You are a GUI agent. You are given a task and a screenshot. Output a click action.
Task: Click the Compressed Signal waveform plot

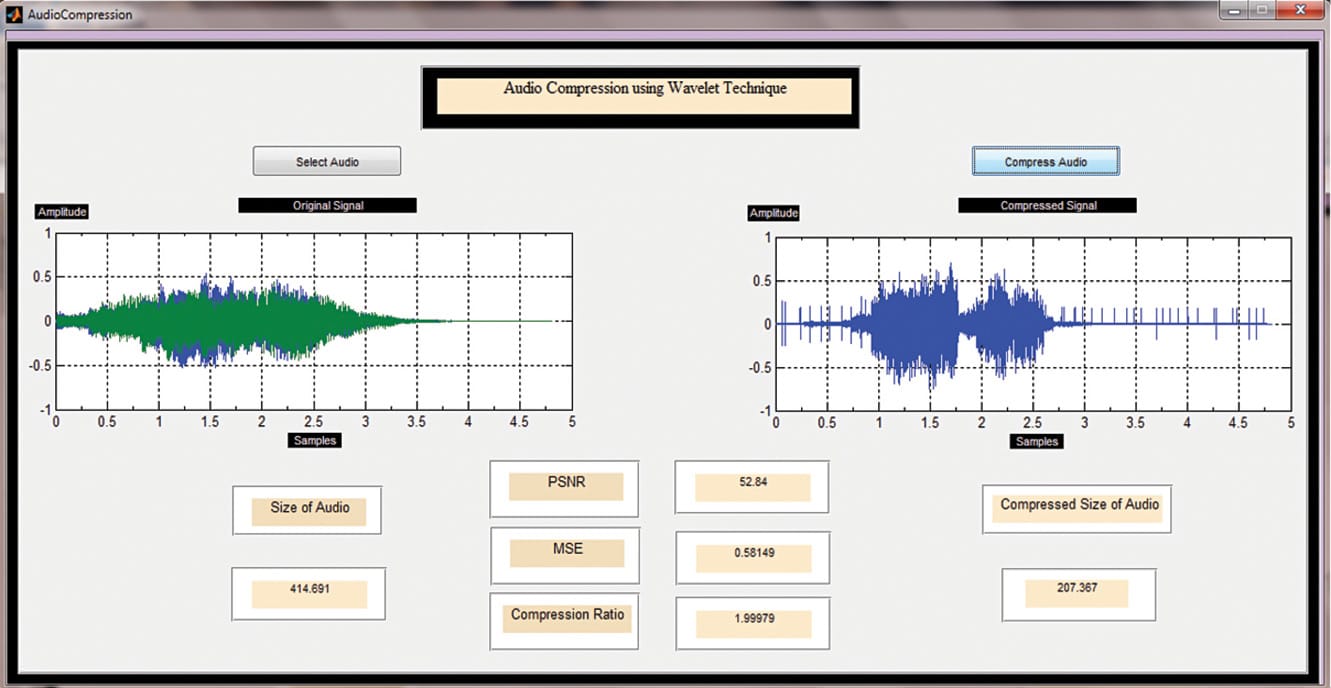tap(1033, 323)
